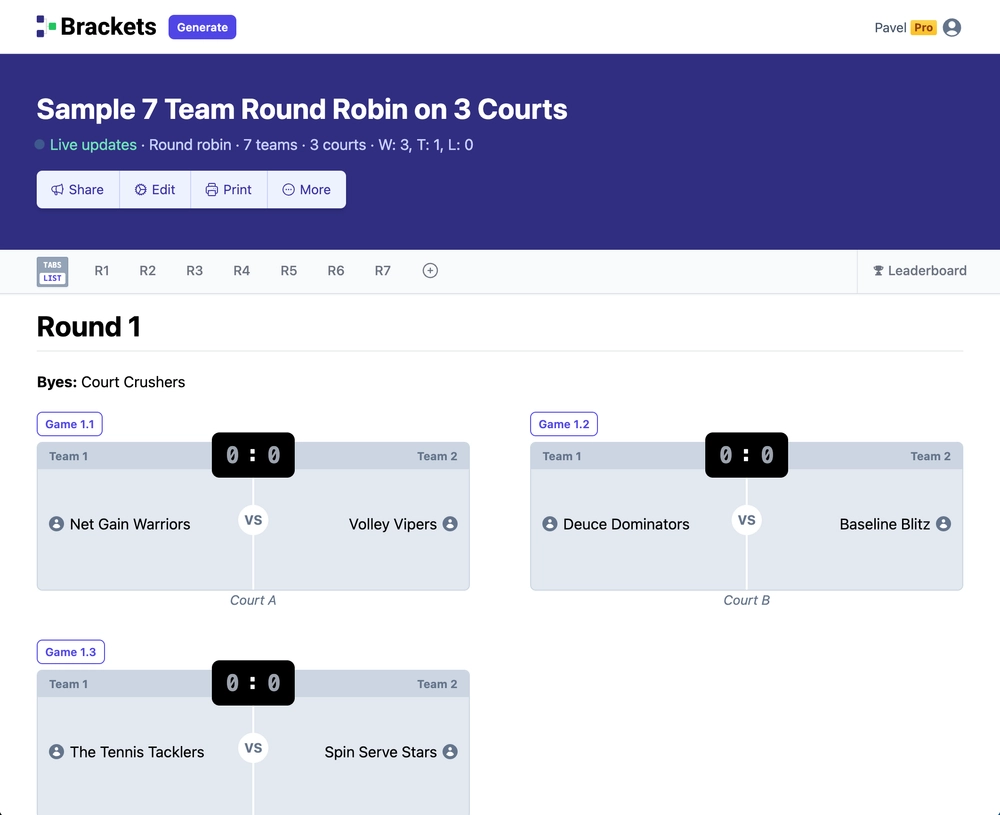Screen dimensions: 1000x815
Task: Select team name Baseline Blitz
Action: [885, 524]
